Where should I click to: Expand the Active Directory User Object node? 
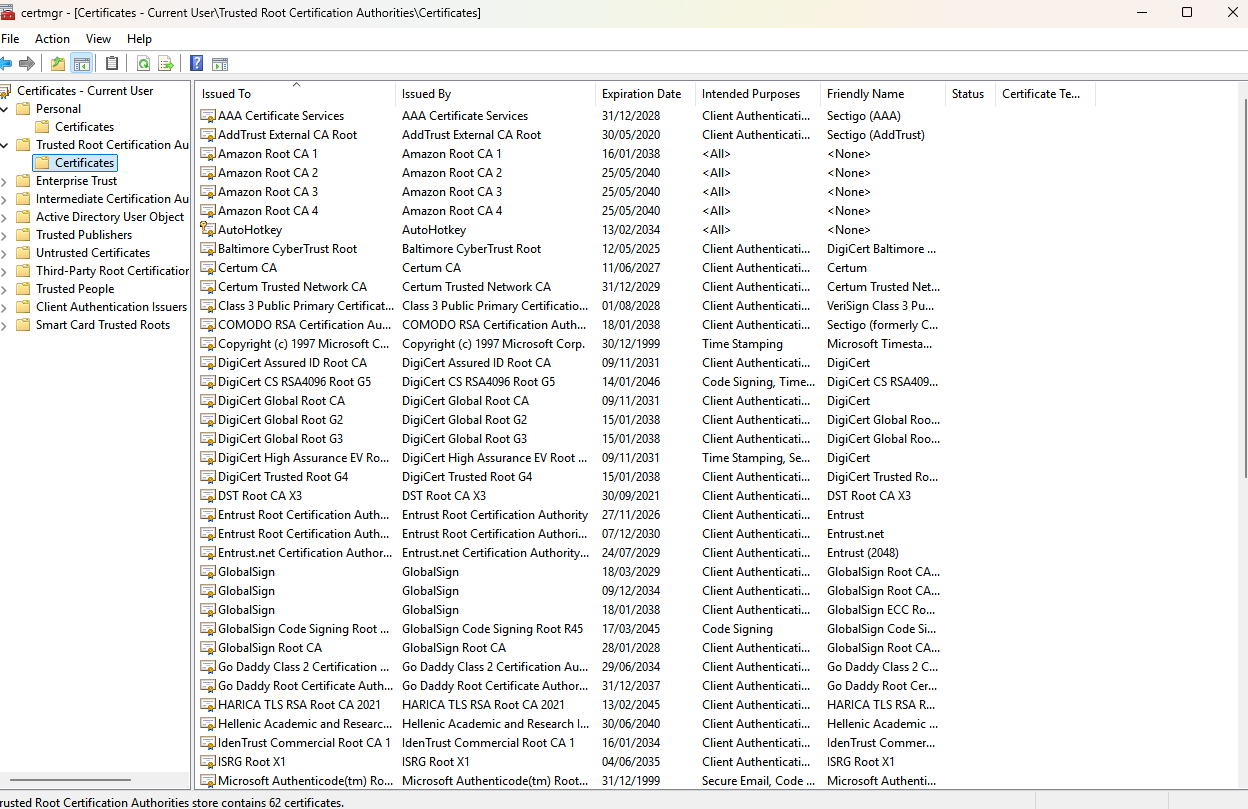tap(4, 217)
